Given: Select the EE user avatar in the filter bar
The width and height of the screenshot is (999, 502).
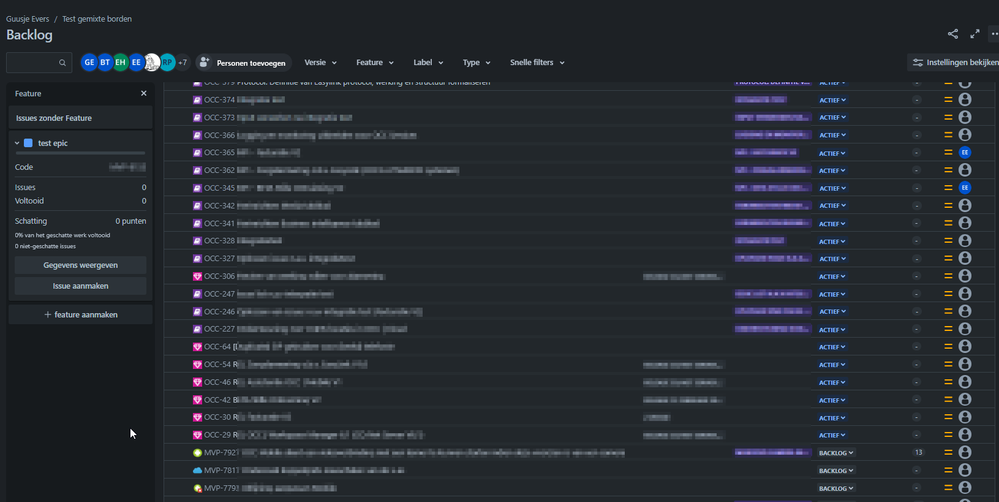Looking at the screenshot, I should pos(136,62).
